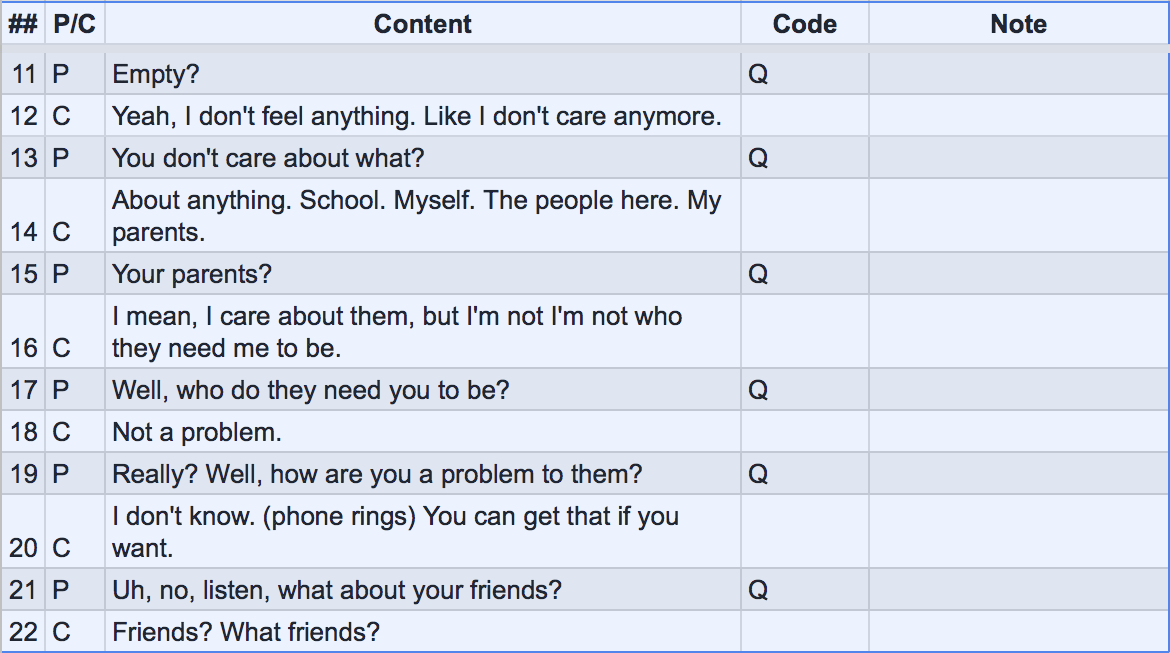
Task: Select the "Empty?" content cell
Action: (x=422, y=74)
